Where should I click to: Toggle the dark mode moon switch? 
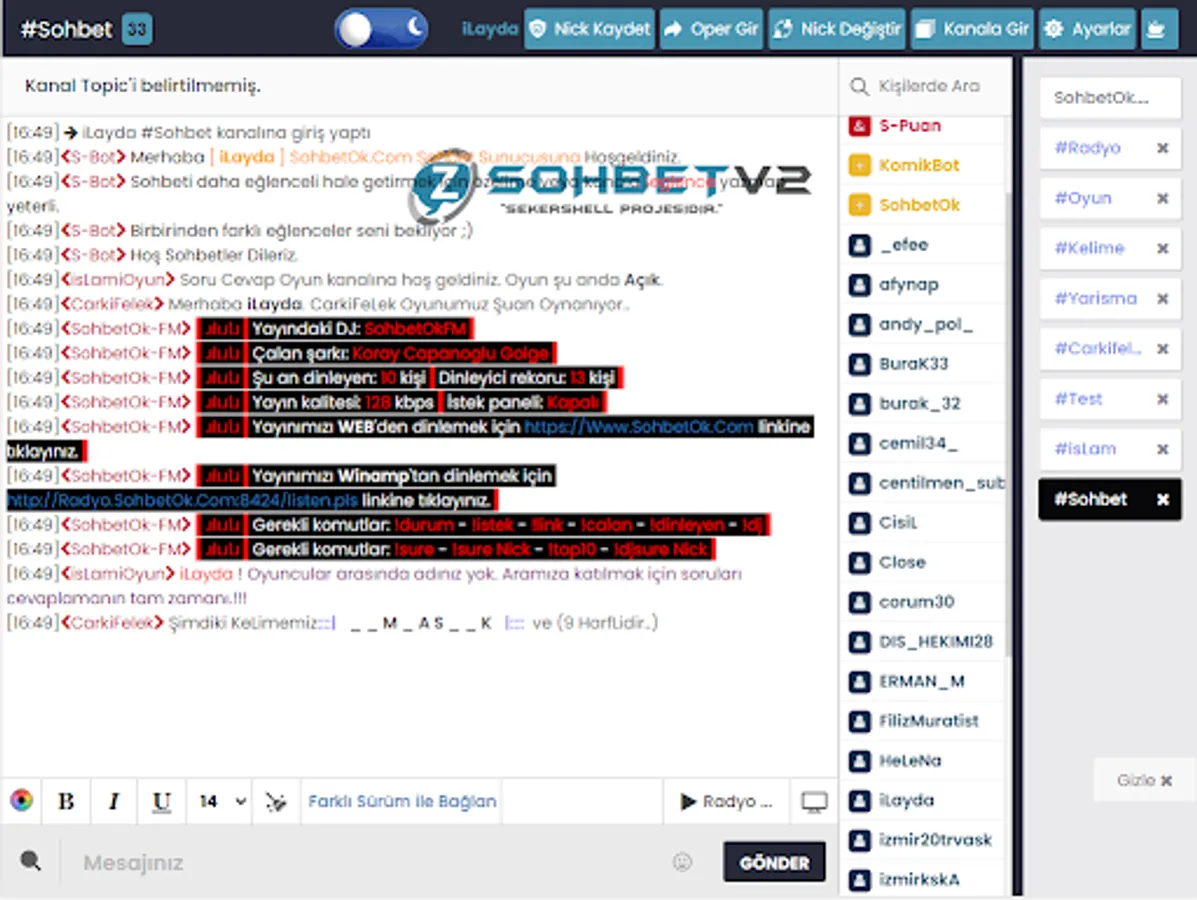click(x=381, y=29)
